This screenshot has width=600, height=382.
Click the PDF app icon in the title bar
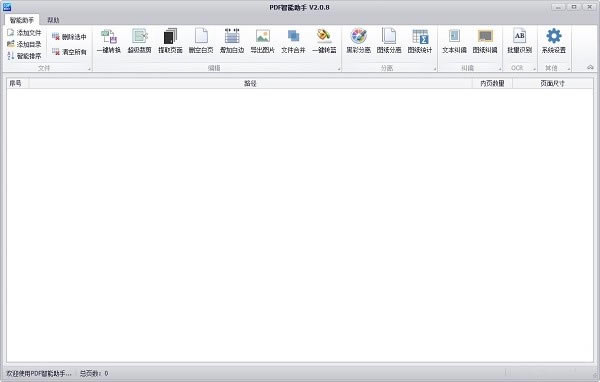tap(7, 7)
